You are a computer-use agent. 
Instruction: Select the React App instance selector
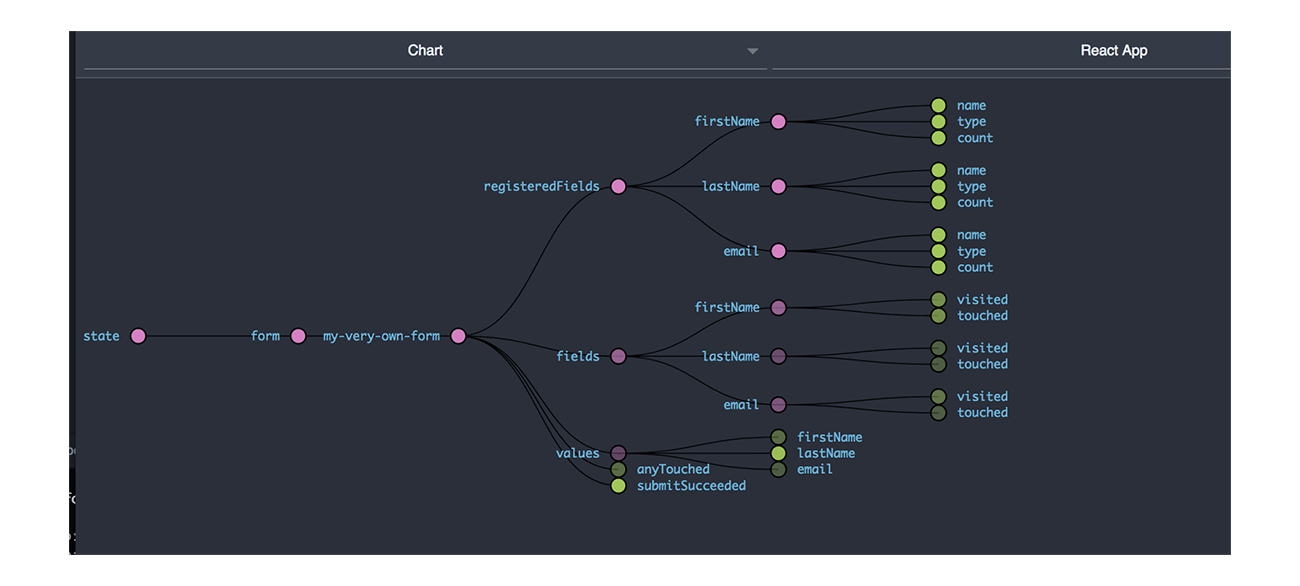pos(1001,51)
